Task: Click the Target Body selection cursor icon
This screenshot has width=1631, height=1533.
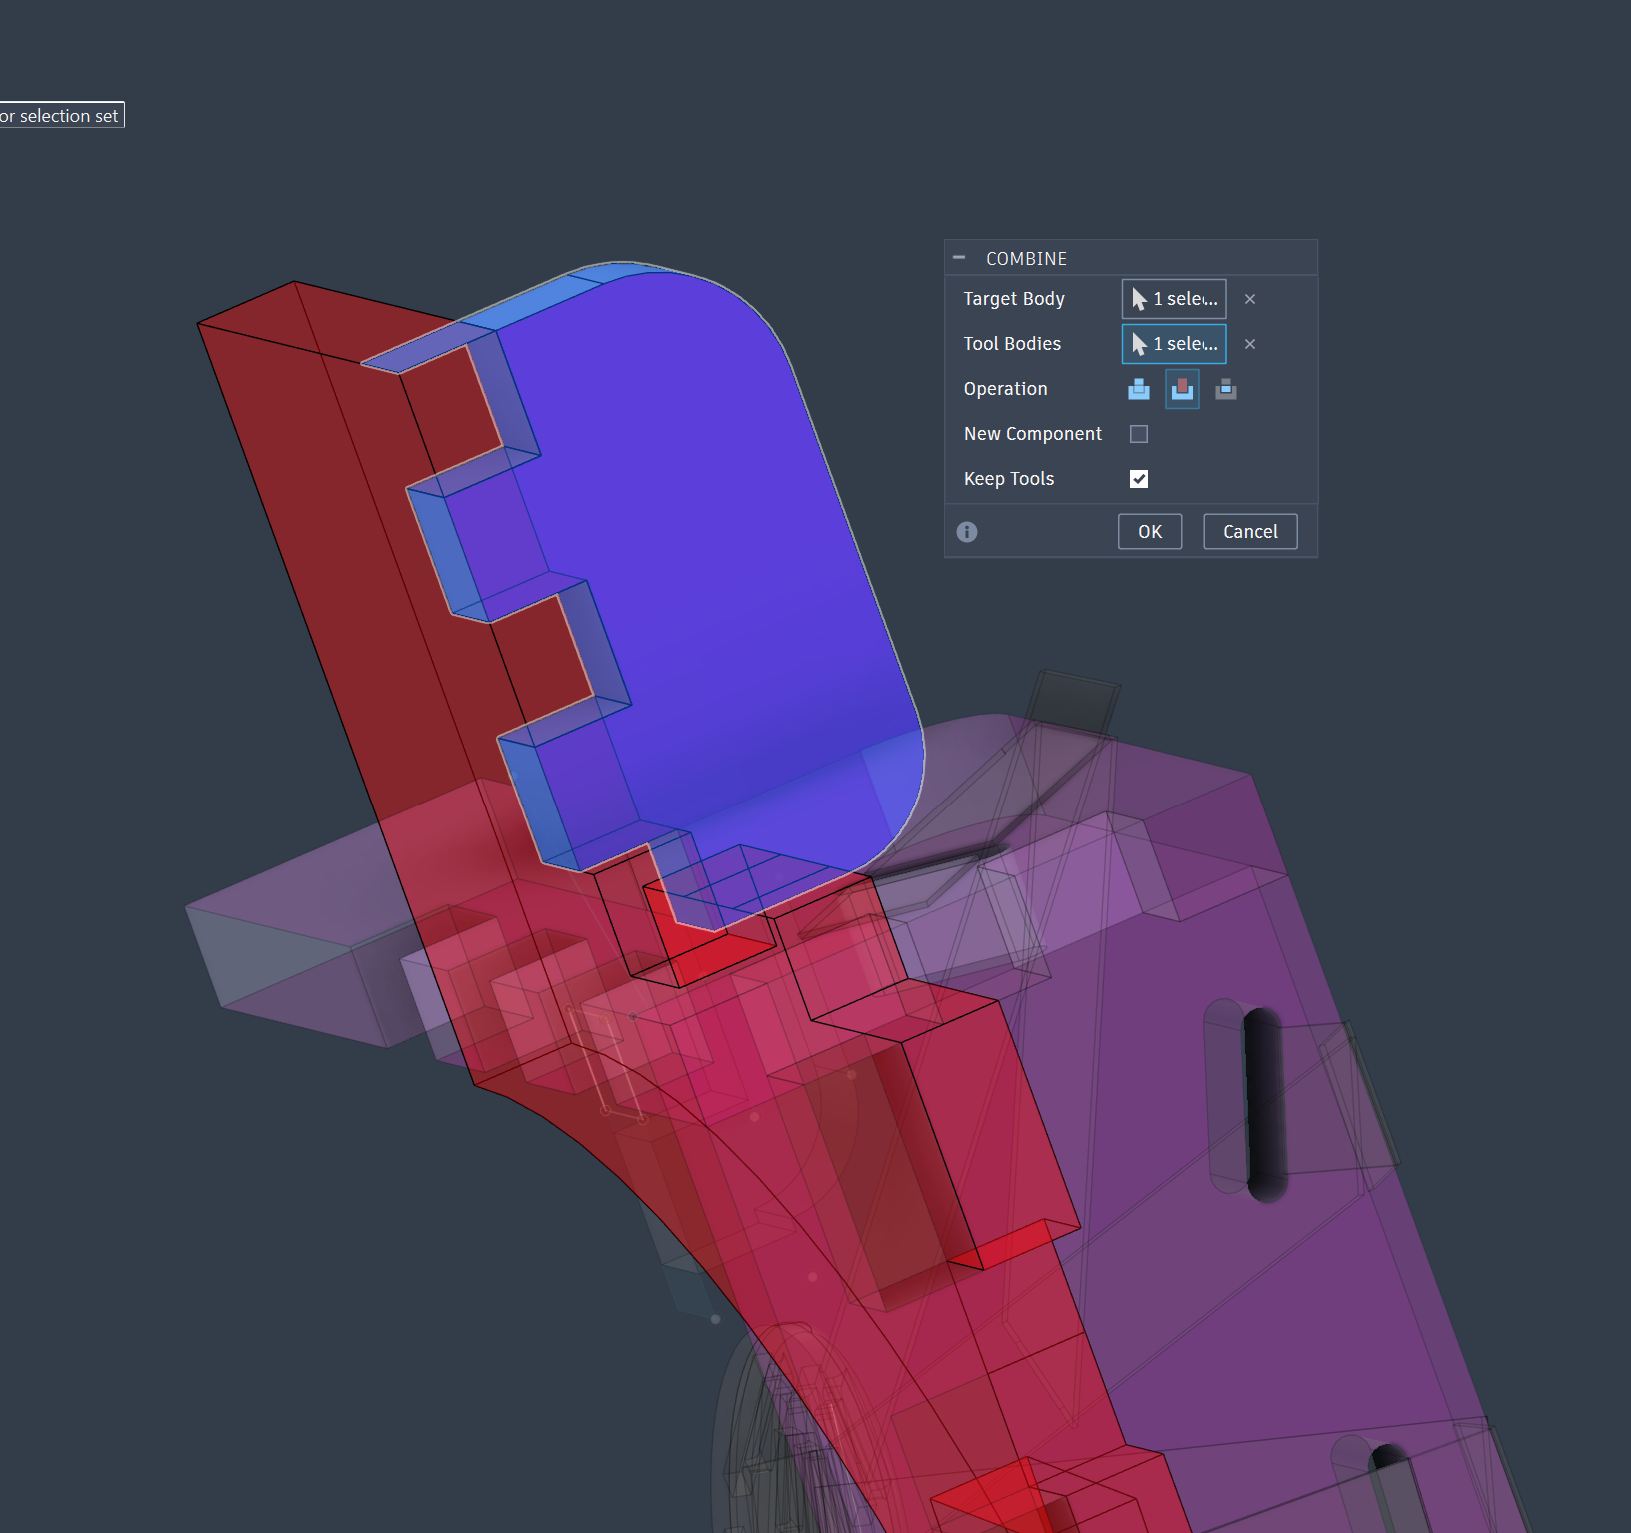Action: point(1140,299)
